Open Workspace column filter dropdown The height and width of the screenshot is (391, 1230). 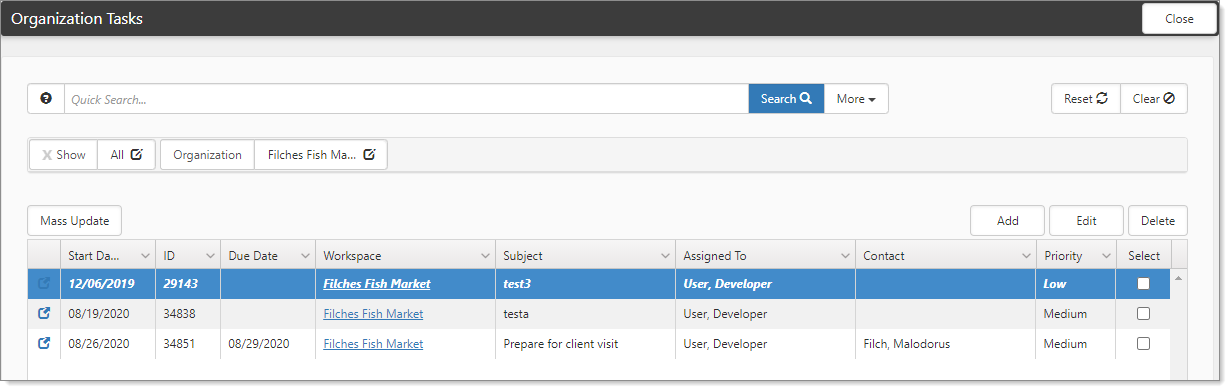coord(485,256)
